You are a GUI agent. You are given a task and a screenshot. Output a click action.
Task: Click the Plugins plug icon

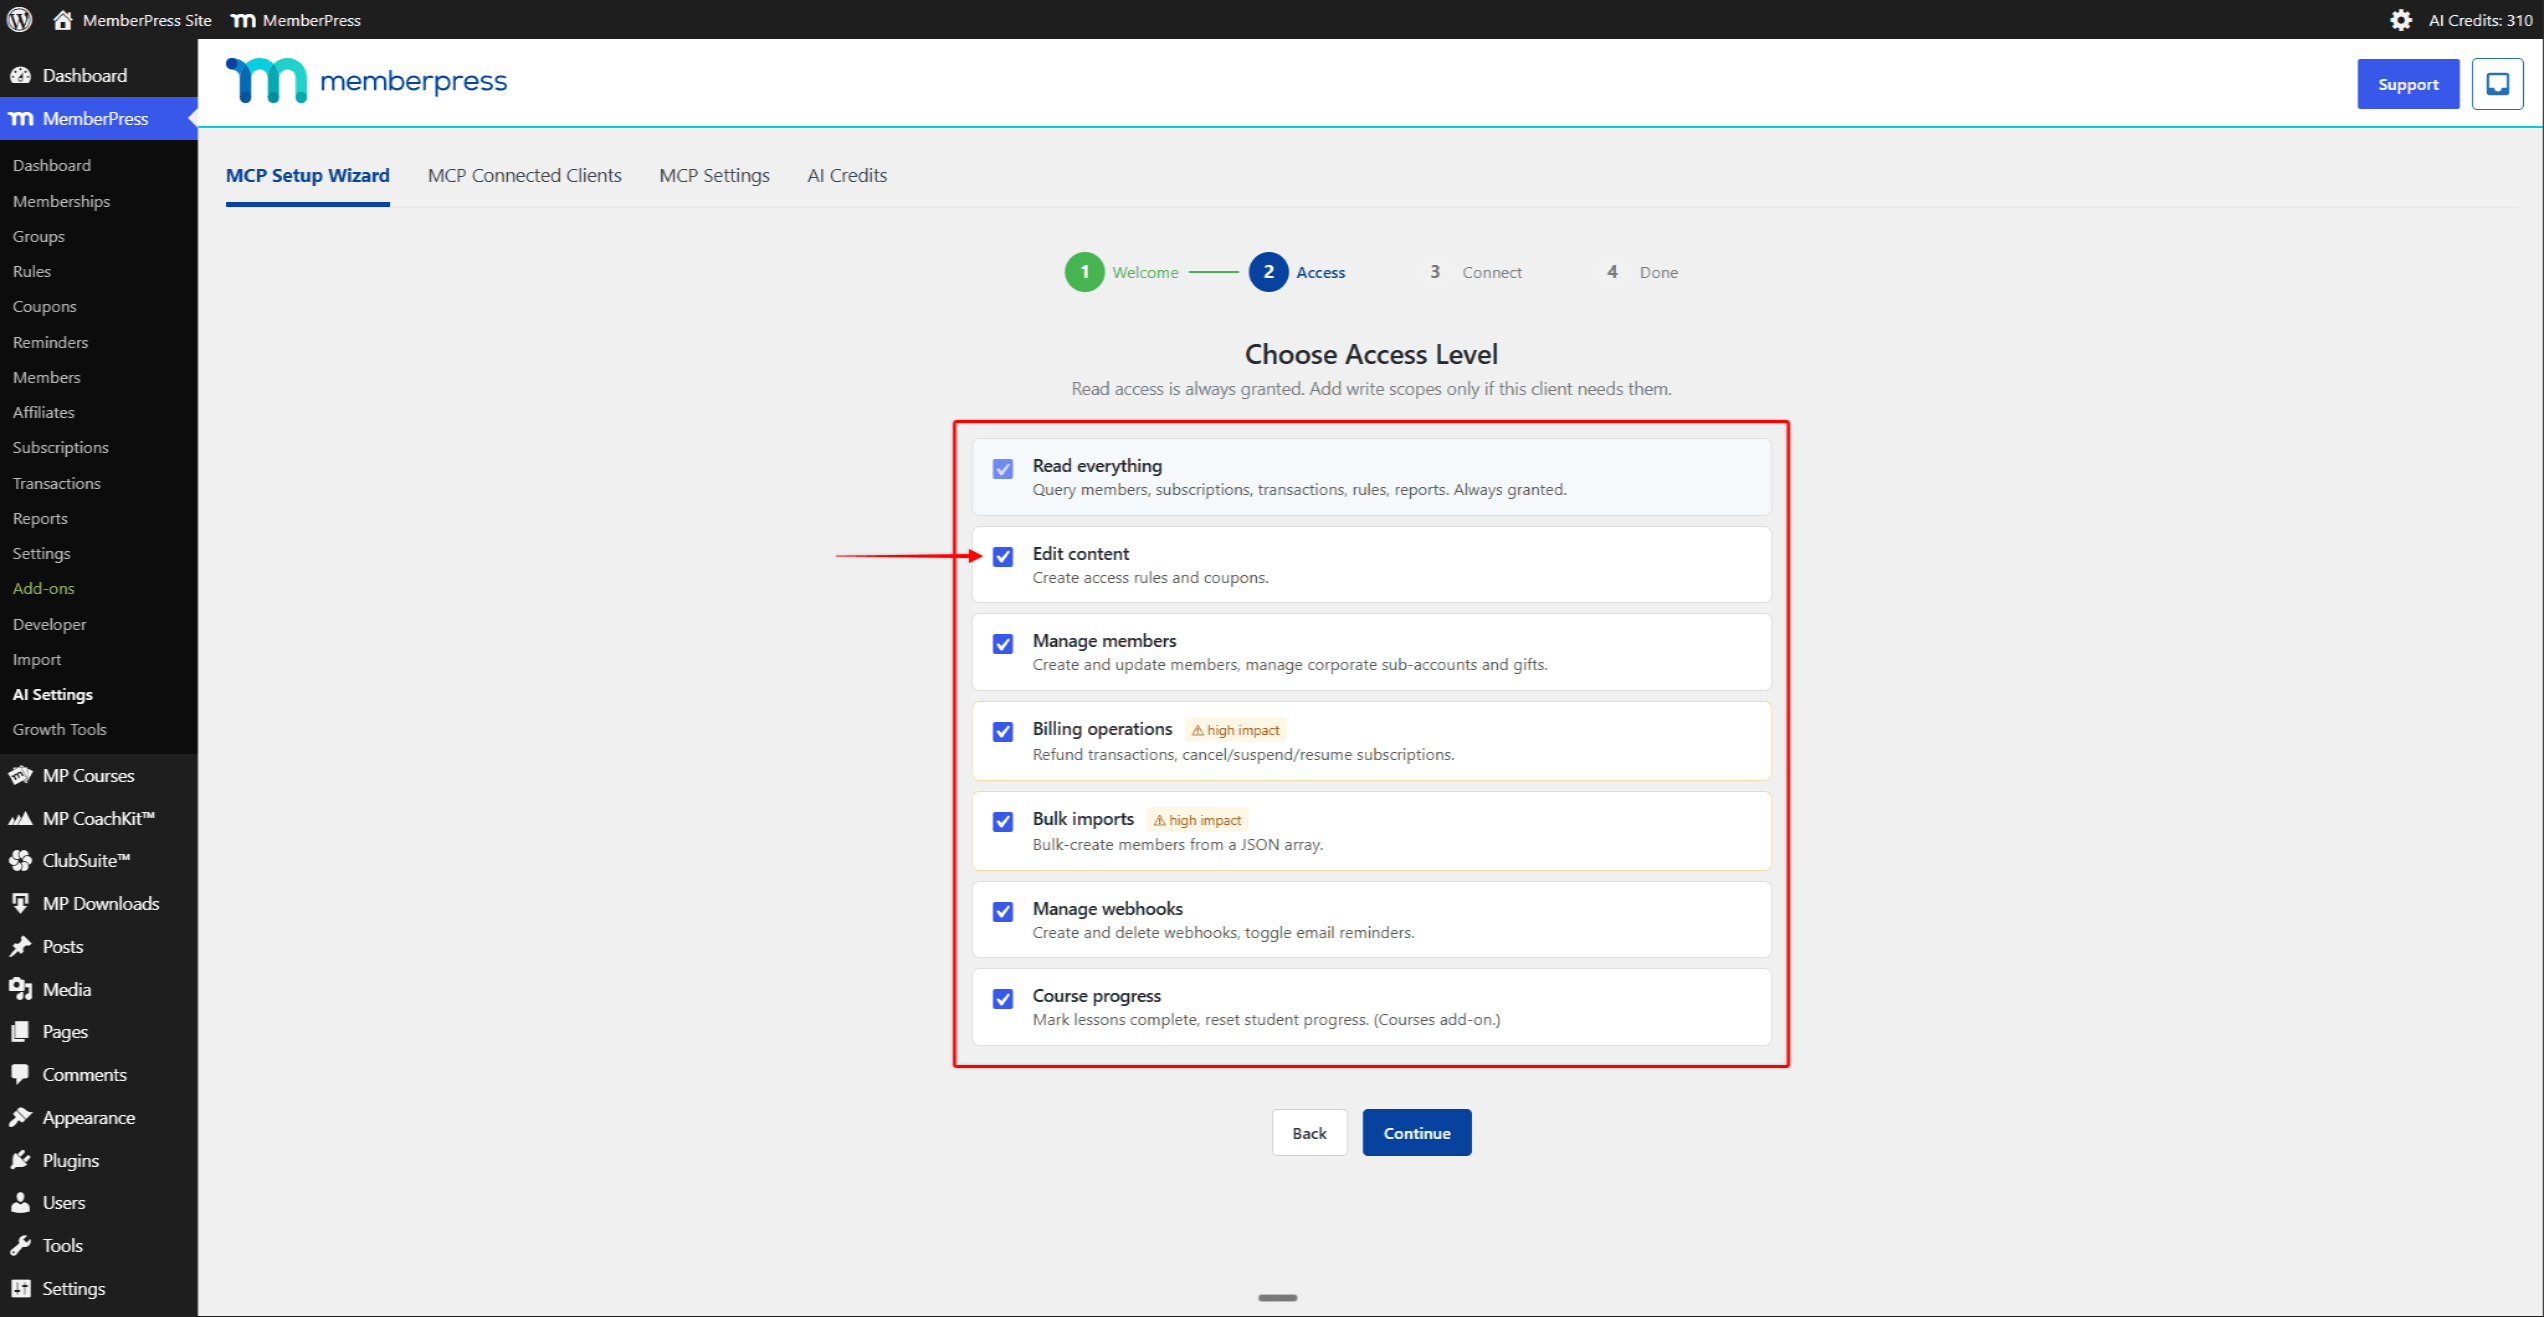[x=20, y=1160]
